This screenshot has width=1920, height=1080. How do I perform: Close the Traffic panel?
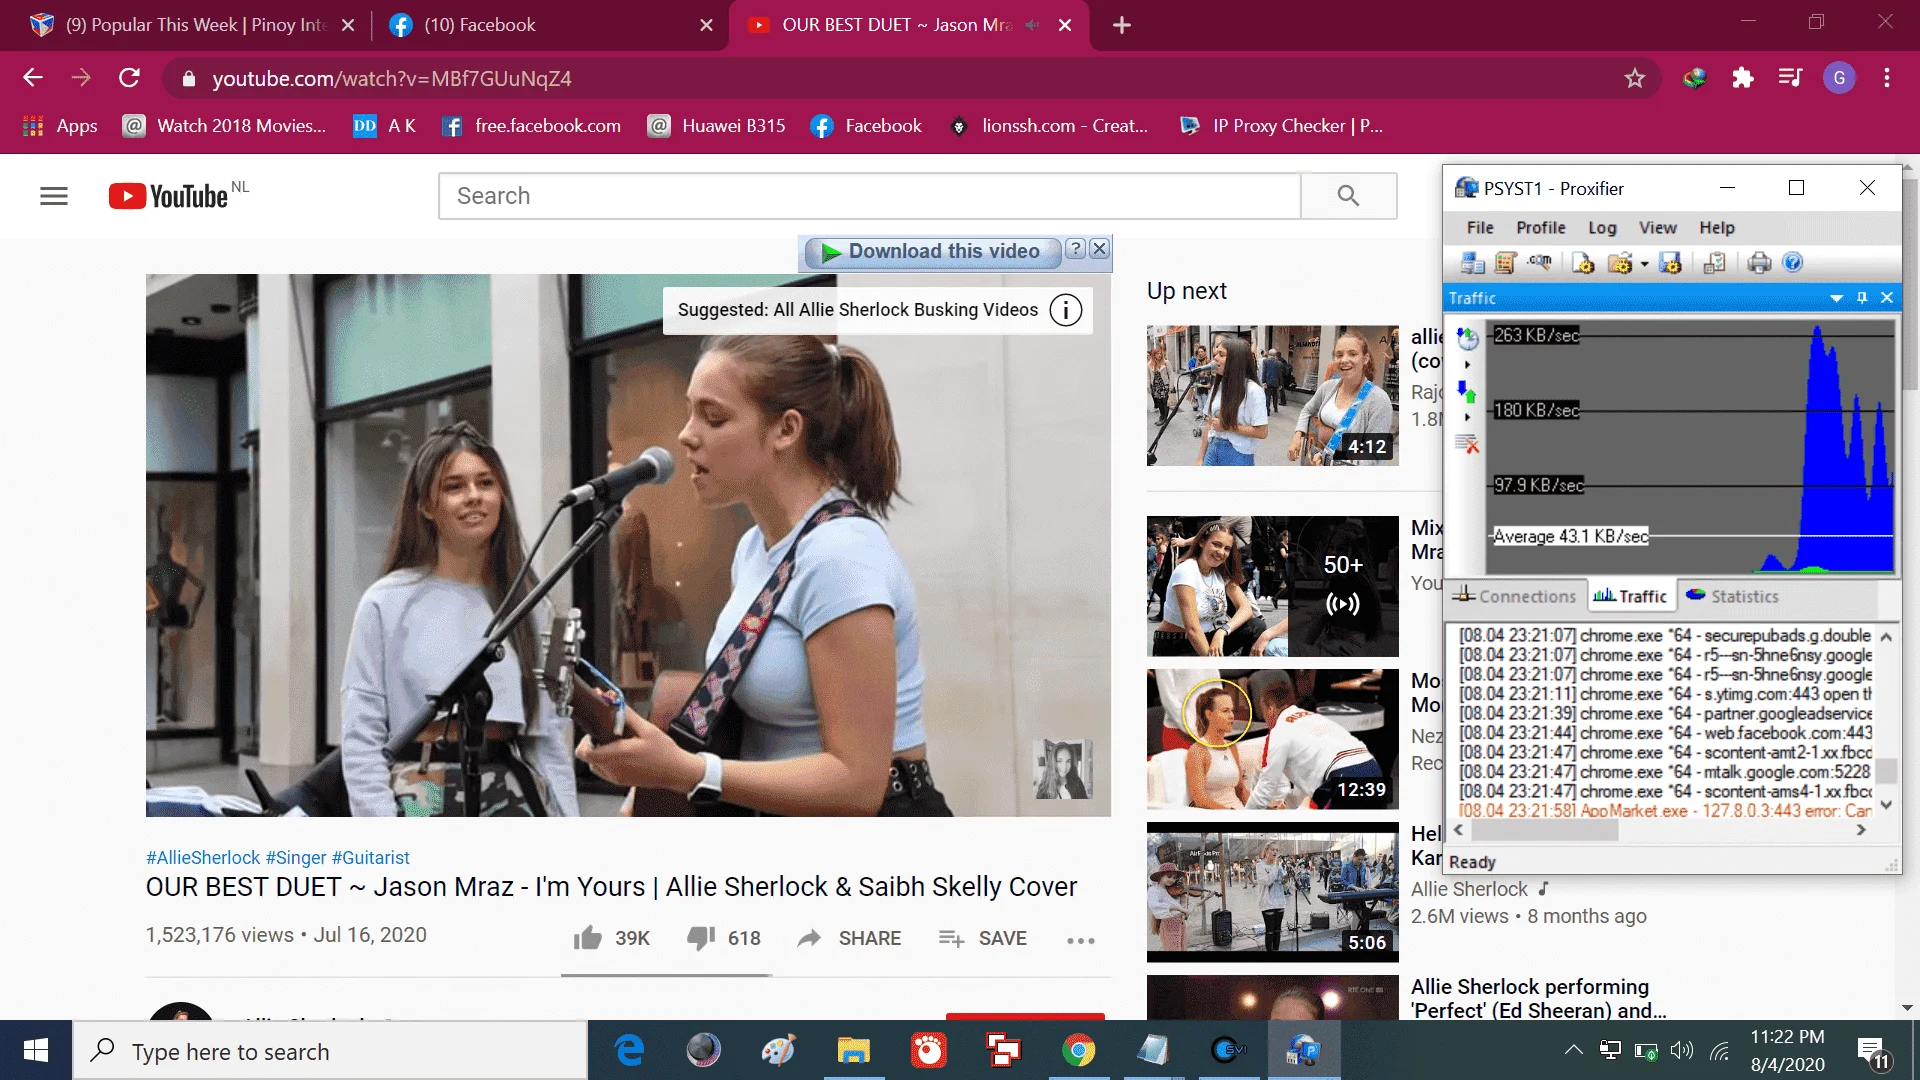1887,298
